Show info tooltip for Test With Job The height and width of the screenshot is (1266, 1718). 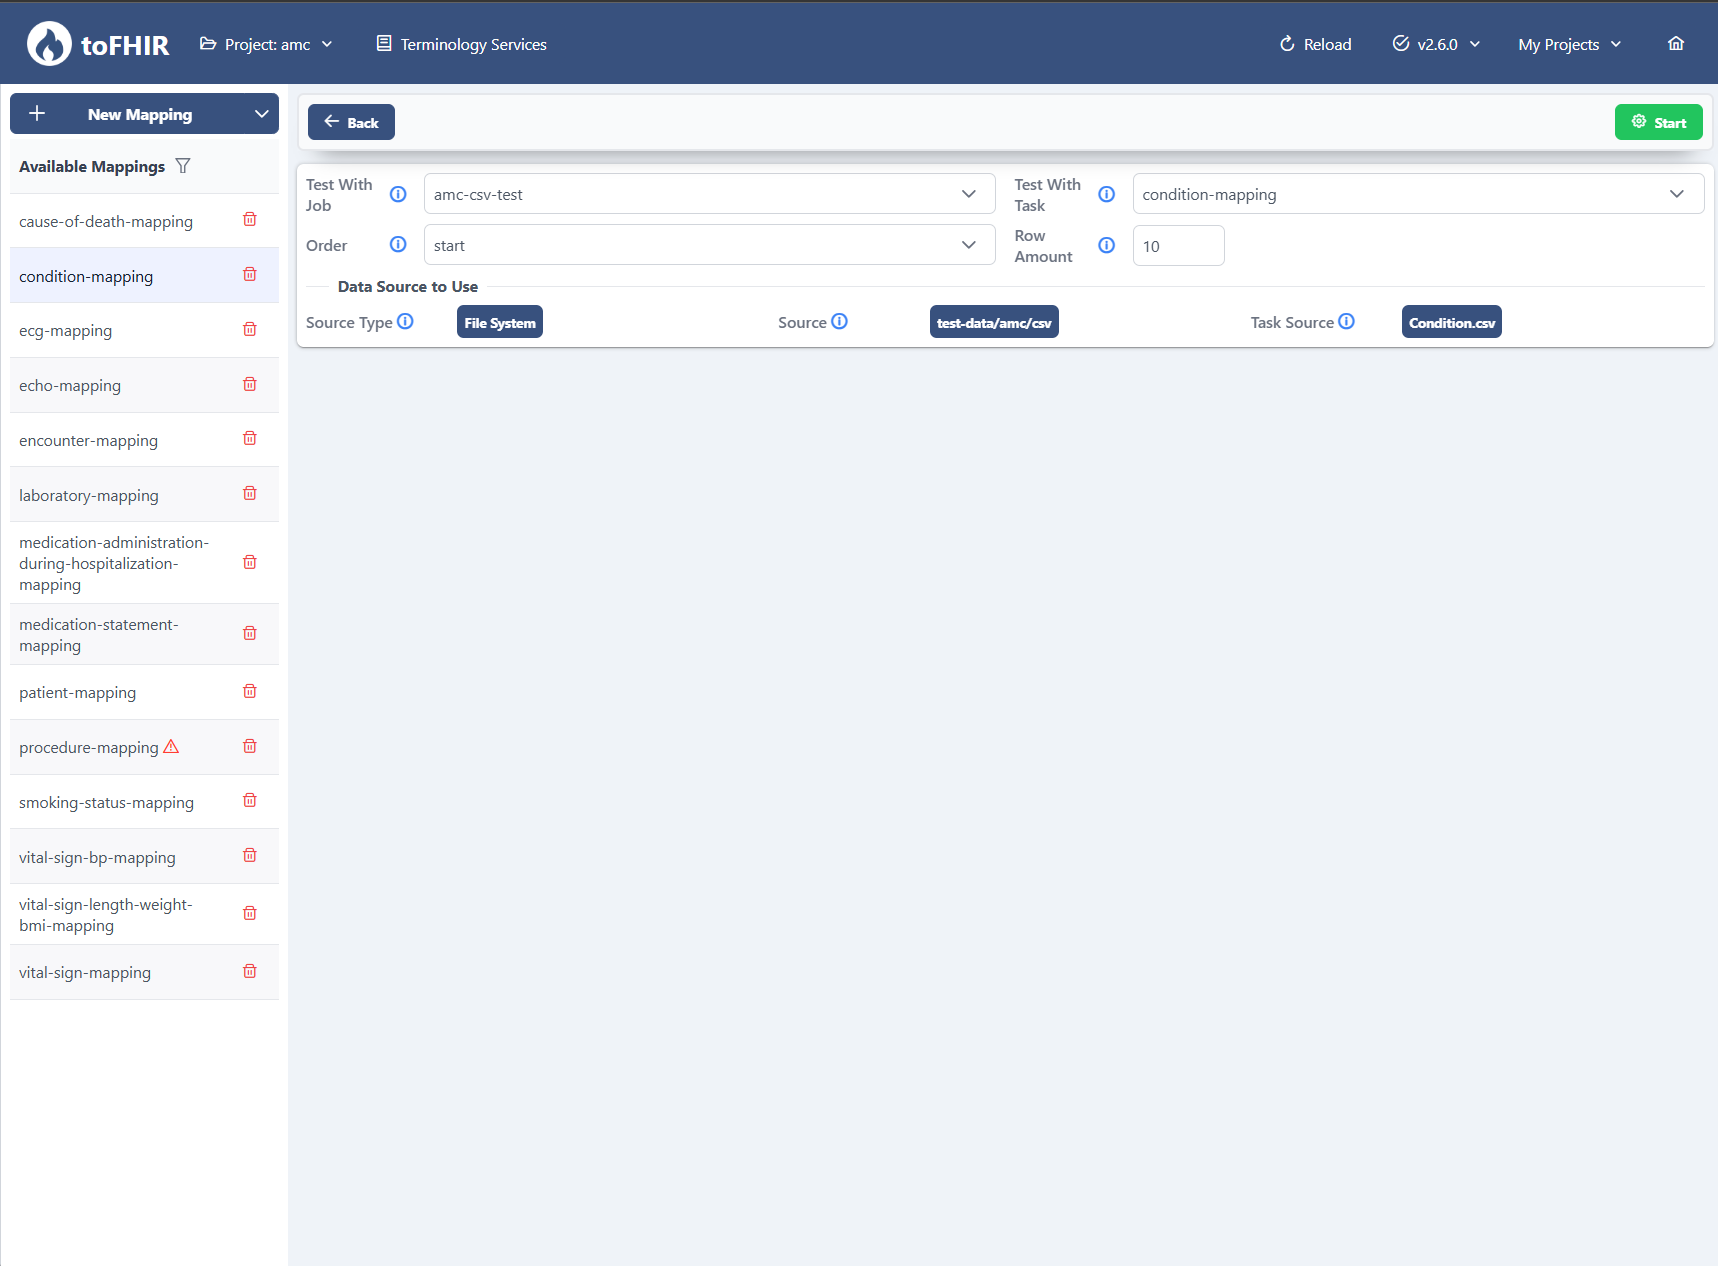[x=398, y=194]
